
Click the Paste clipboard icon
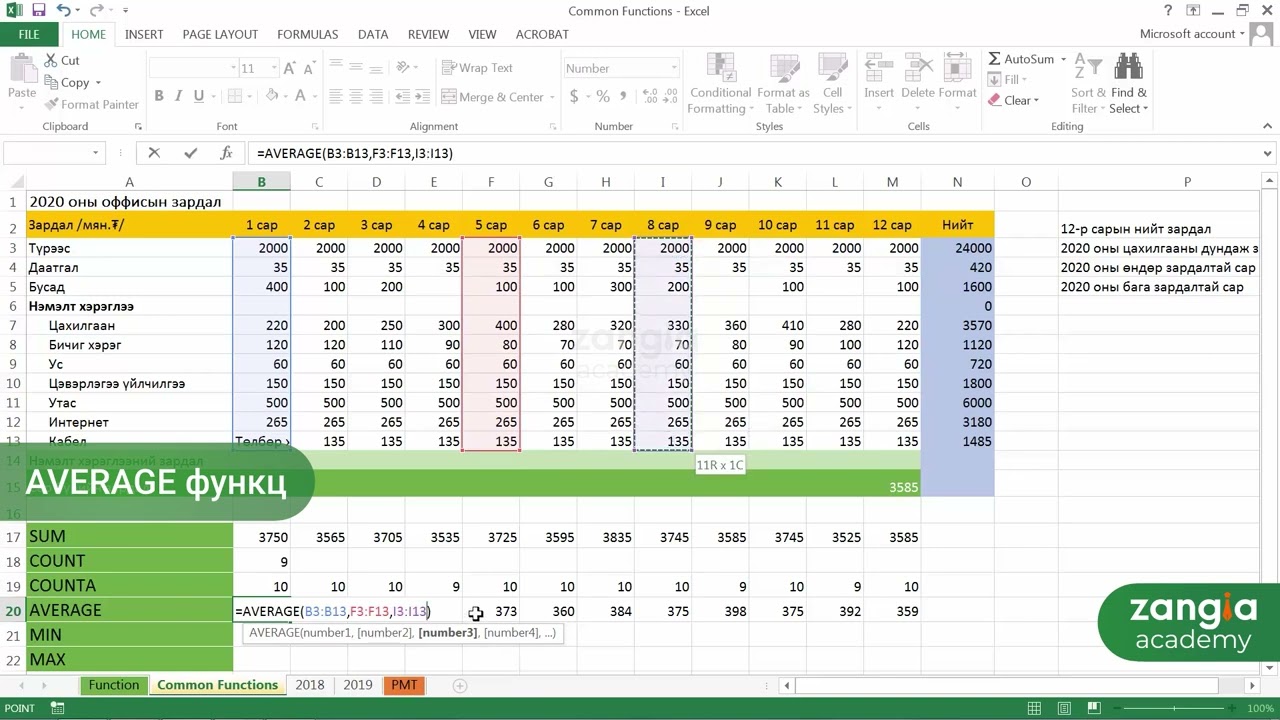(x=22, y=70)
